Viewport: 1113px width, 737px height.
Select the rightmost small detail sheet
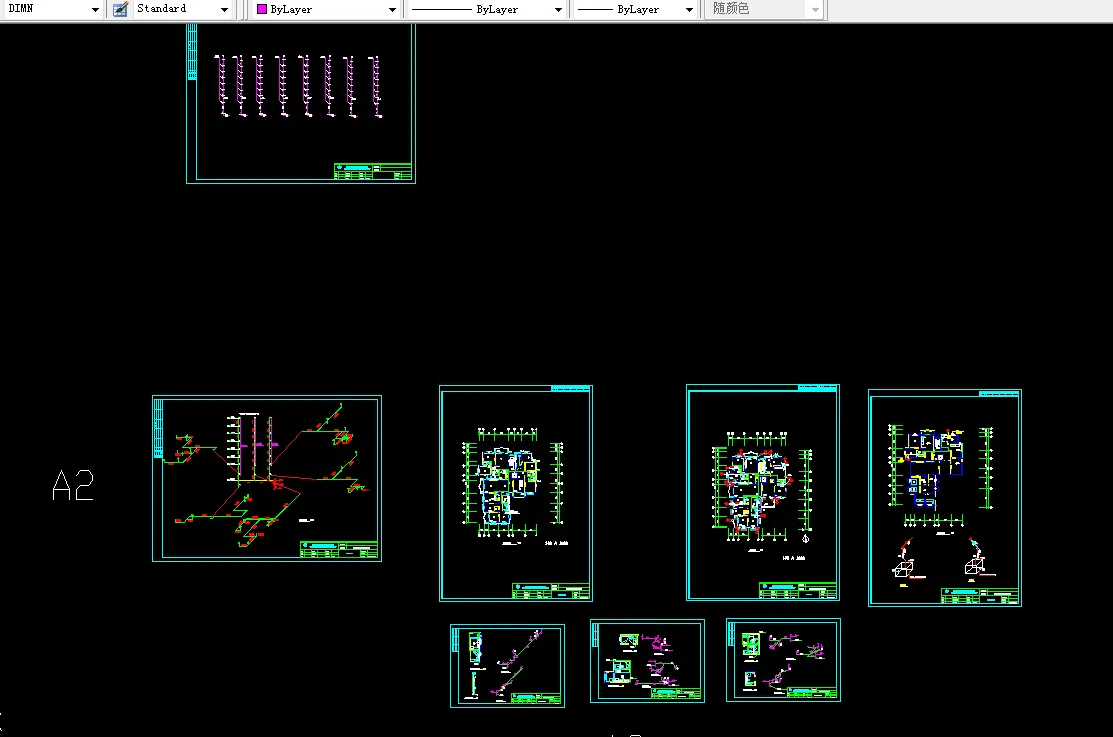point(784,660)
